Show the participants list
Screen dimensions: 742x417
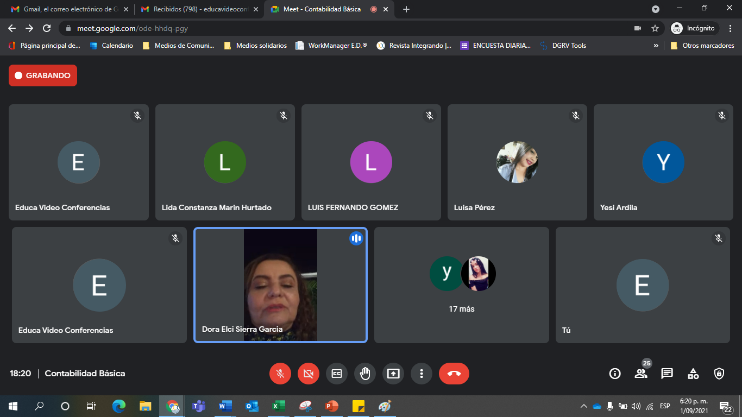coord(641,374)
